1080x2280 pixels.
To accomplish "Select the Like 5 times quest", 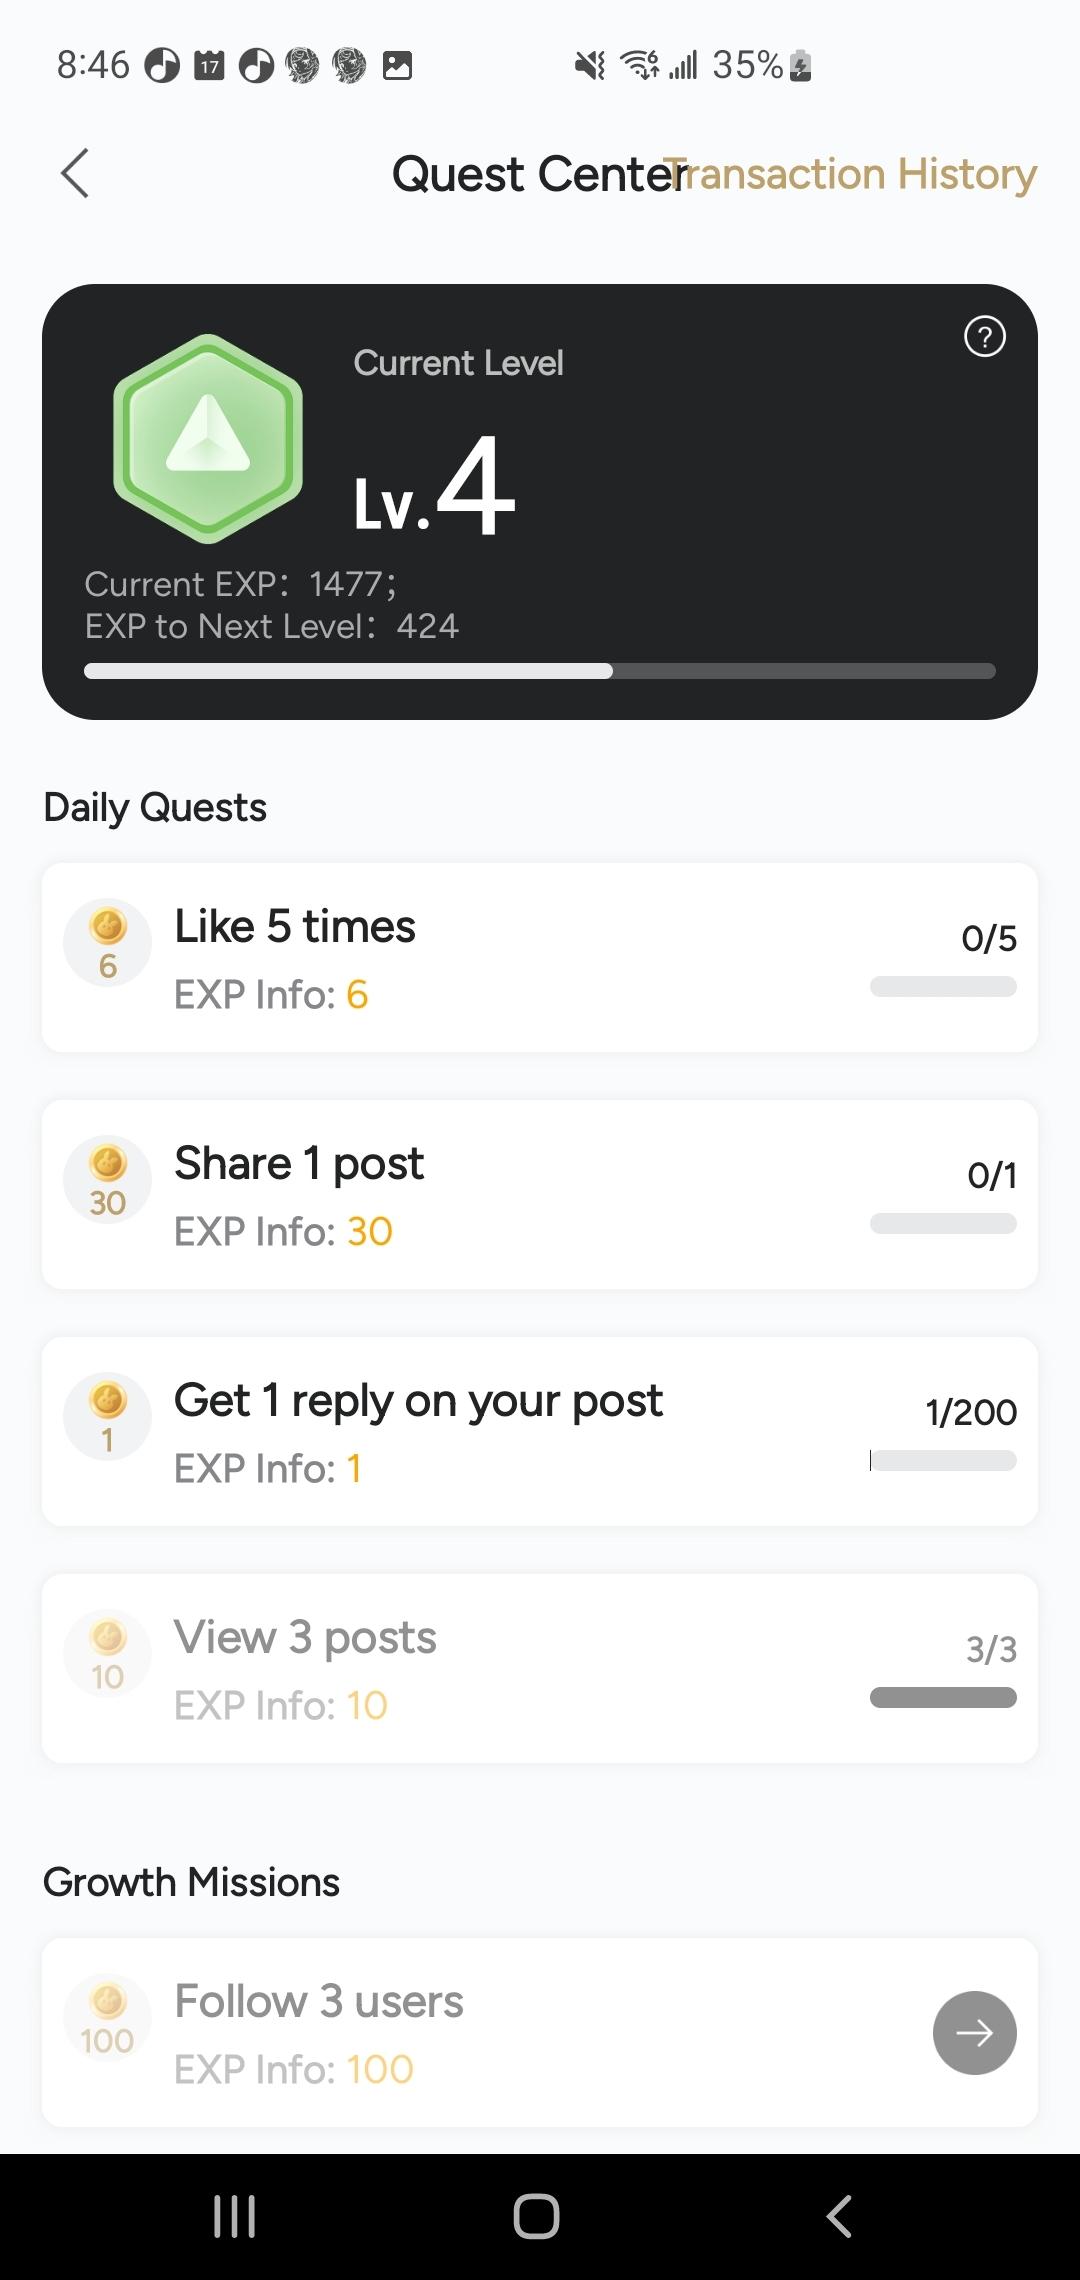I will (295, 926).
